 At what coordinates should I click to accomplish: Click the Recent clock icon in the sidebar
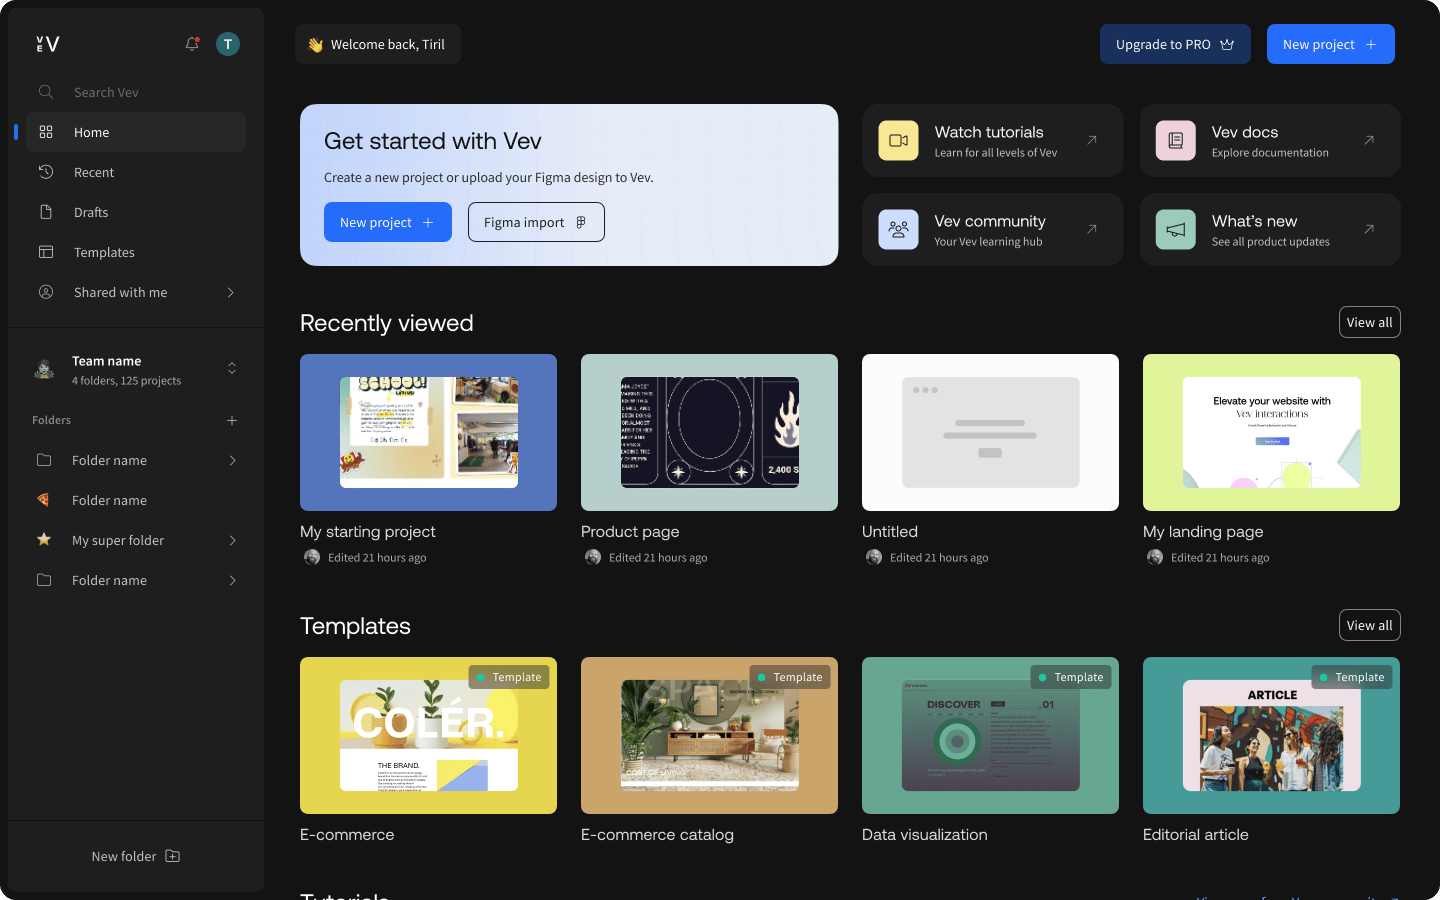pyautogui.click(x=46, y=172)
